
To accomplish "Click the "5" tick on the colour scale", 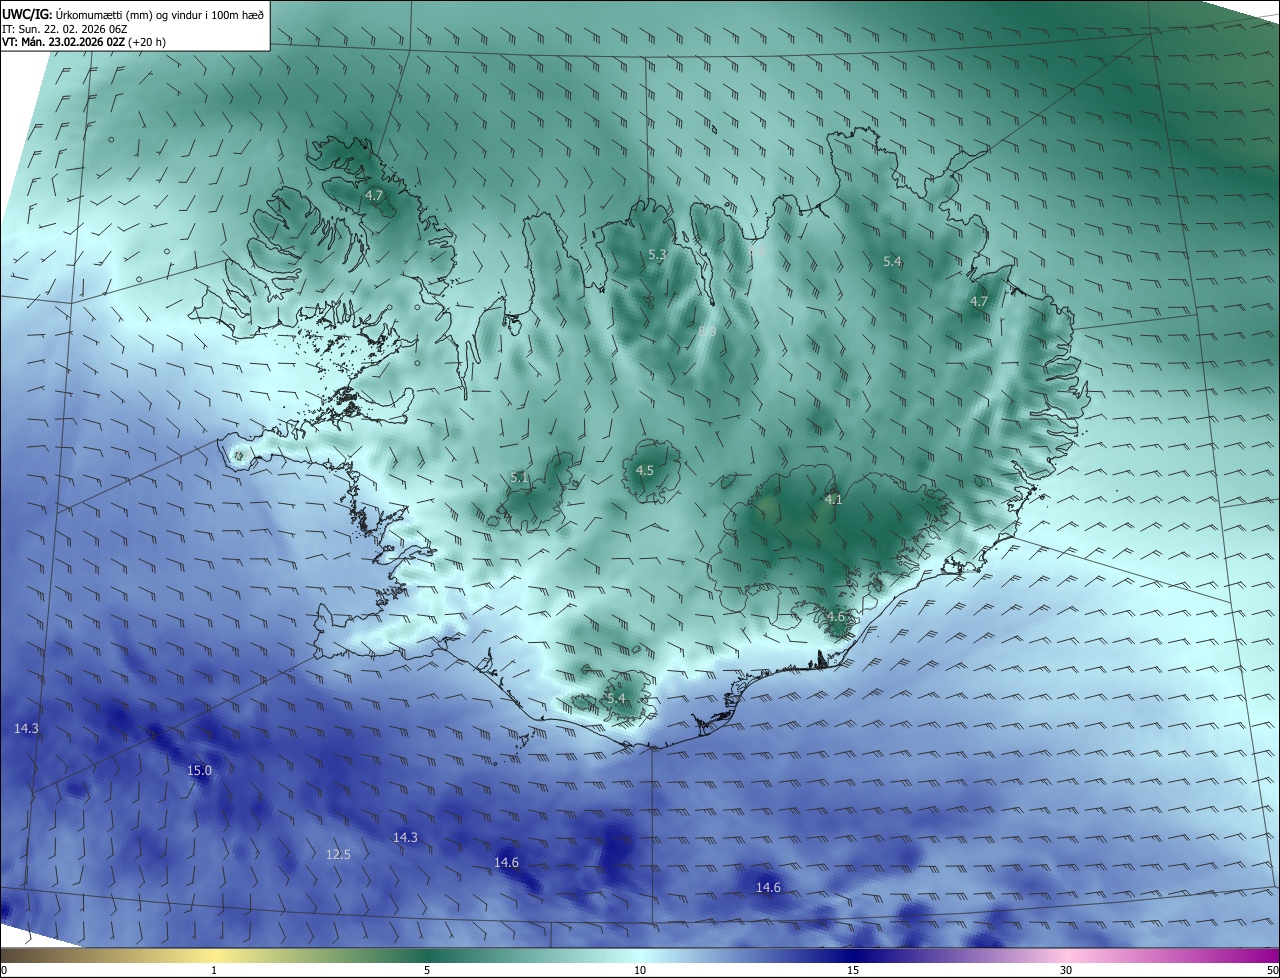I will (427, 970).
